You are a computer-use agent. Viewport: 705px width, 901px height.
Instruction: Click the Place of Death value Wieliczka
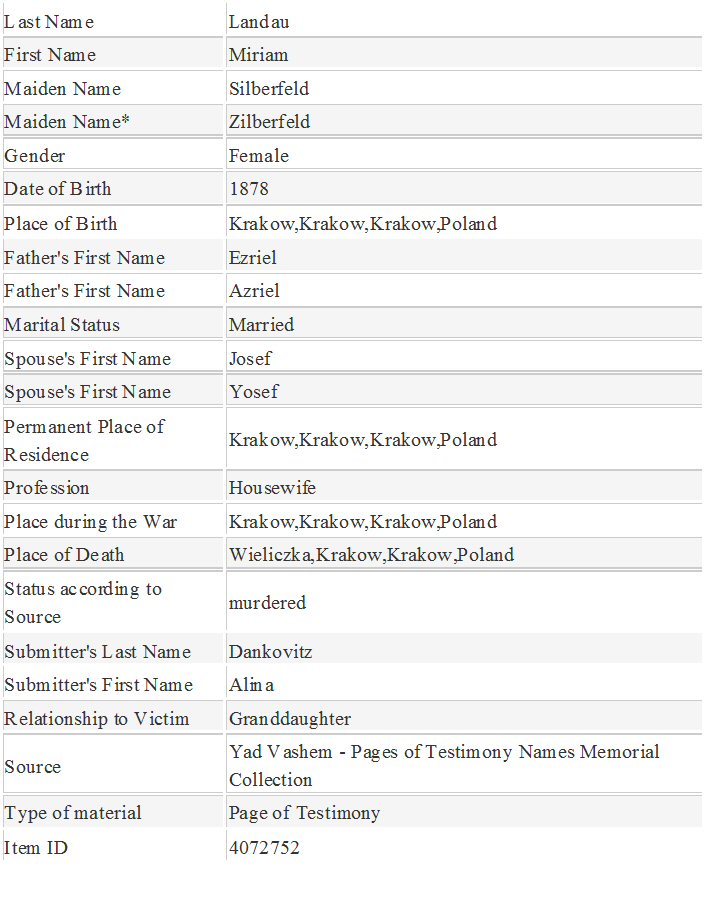(x=270, y=555)
